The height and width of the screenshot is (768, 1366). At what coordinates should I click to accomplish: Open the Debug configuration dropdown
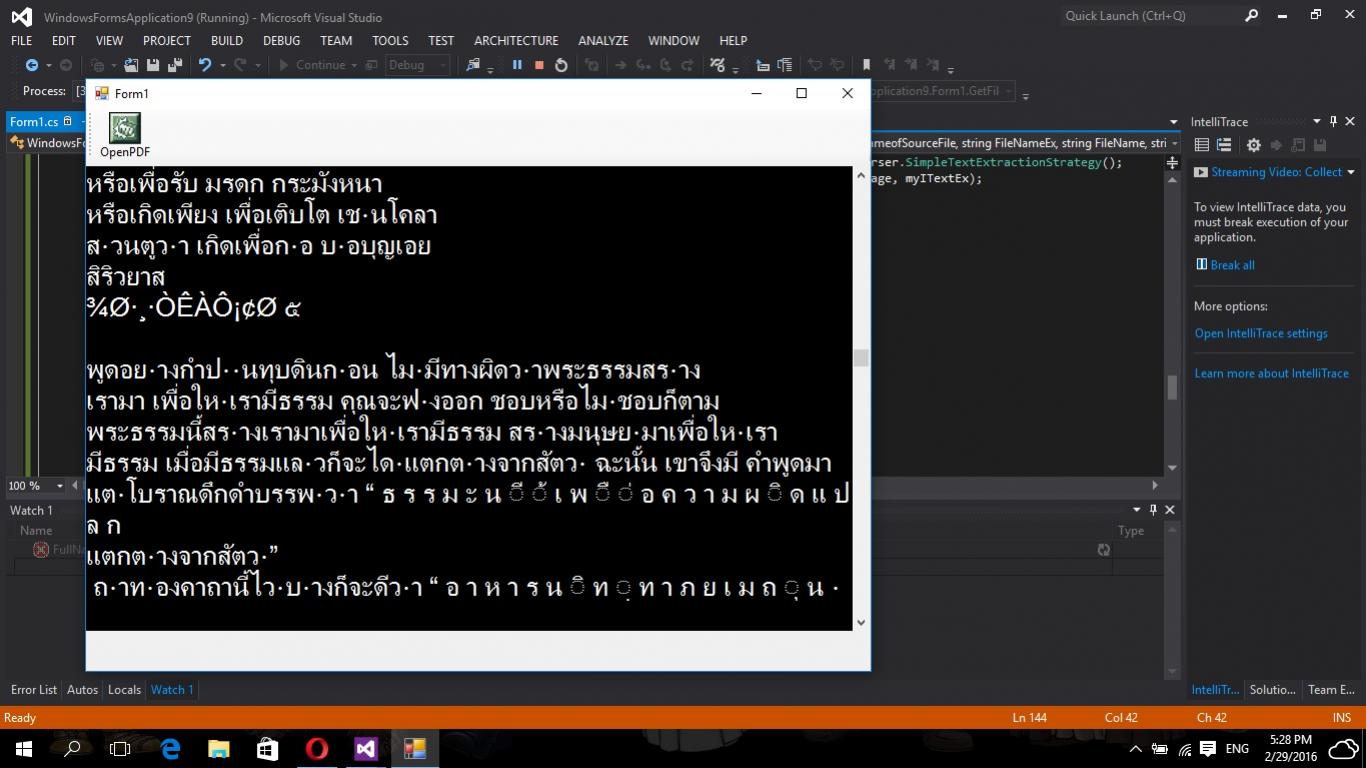[x=417, y=65]
